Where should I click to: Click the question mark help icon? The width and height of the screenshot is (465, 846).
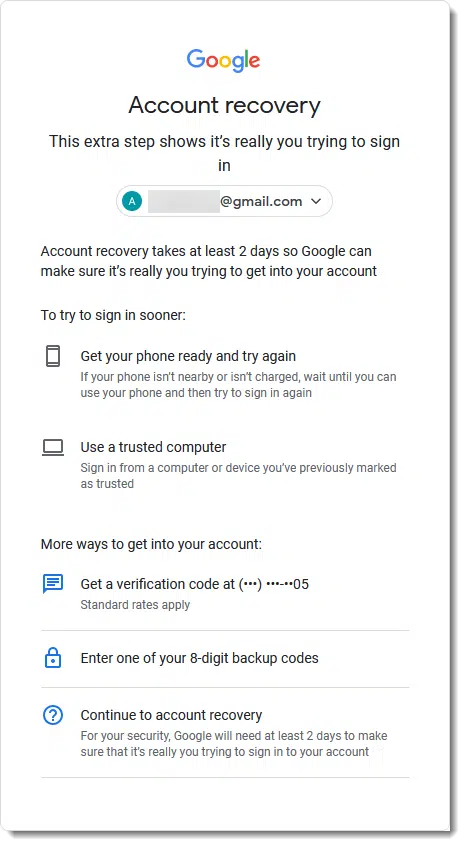[53, 715]
